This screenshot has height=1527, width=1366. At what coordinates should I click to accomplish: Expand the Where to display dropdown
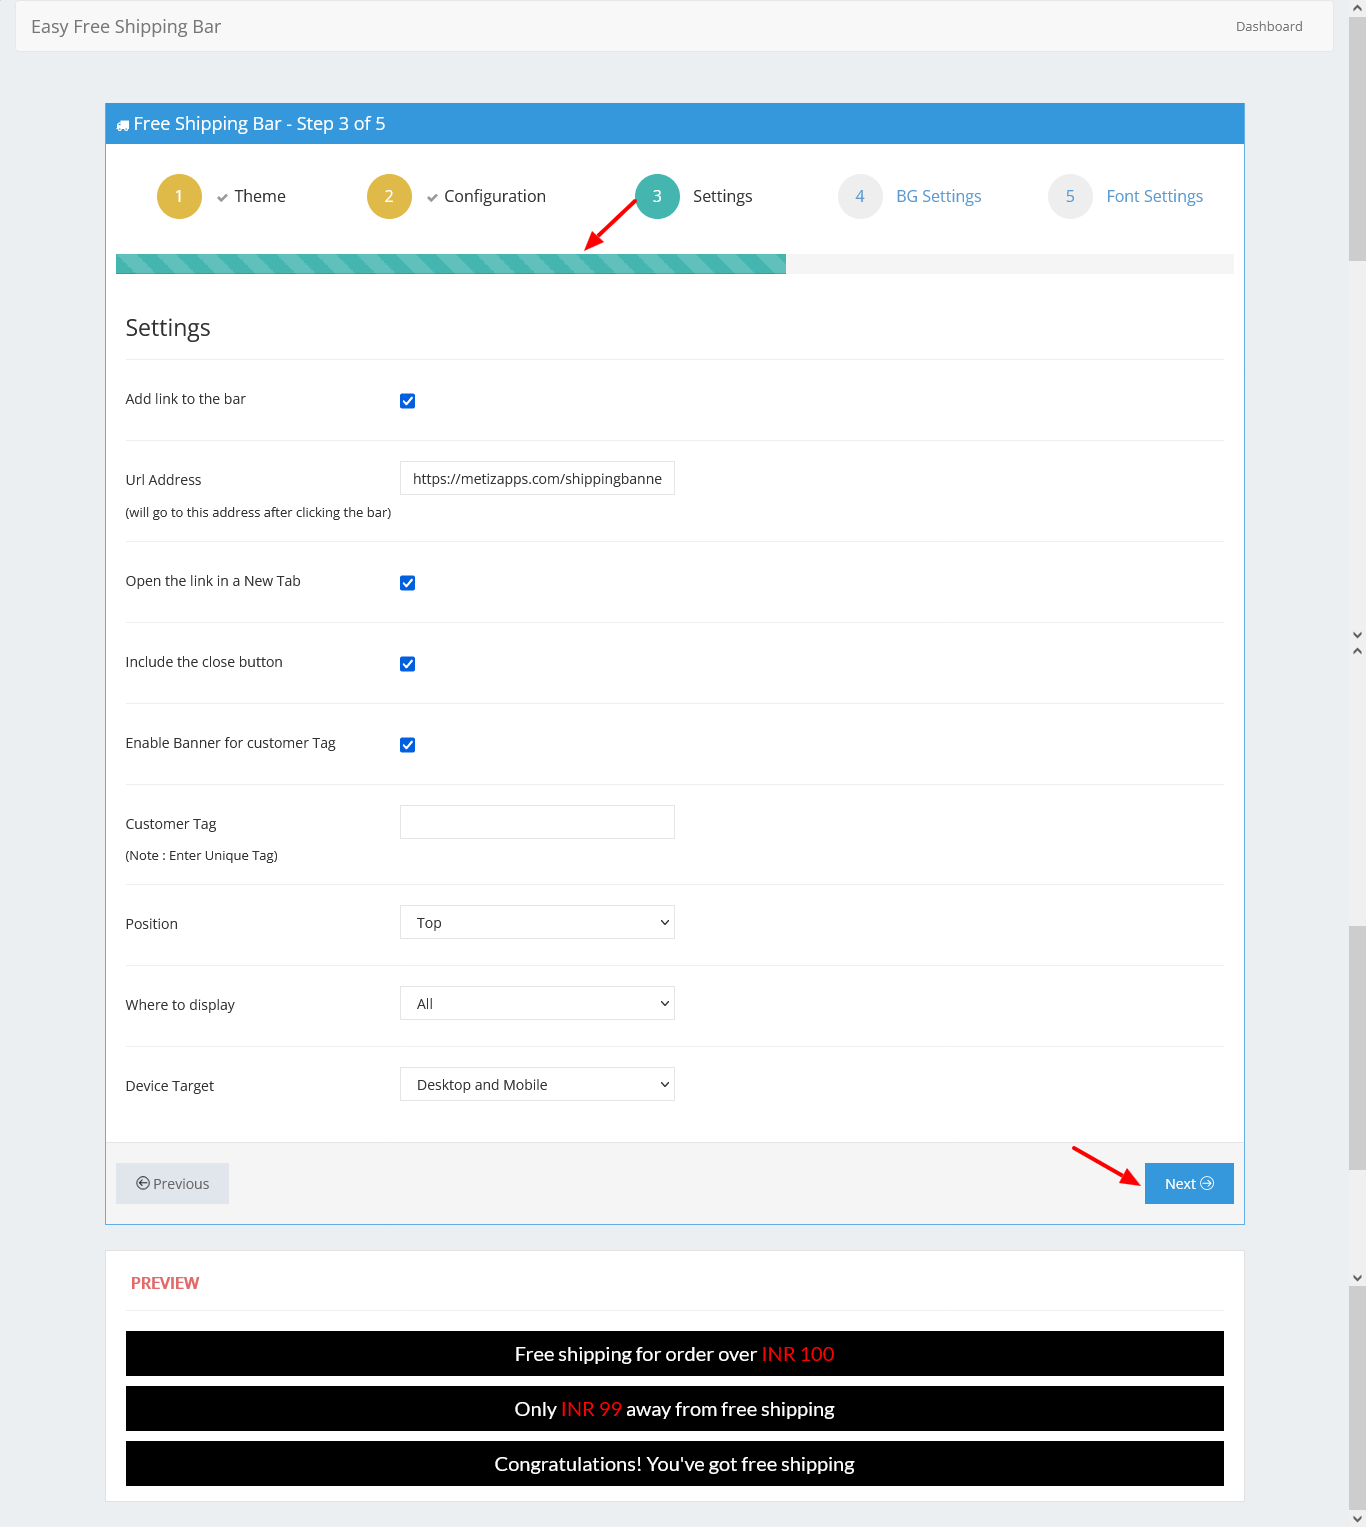537,1003
